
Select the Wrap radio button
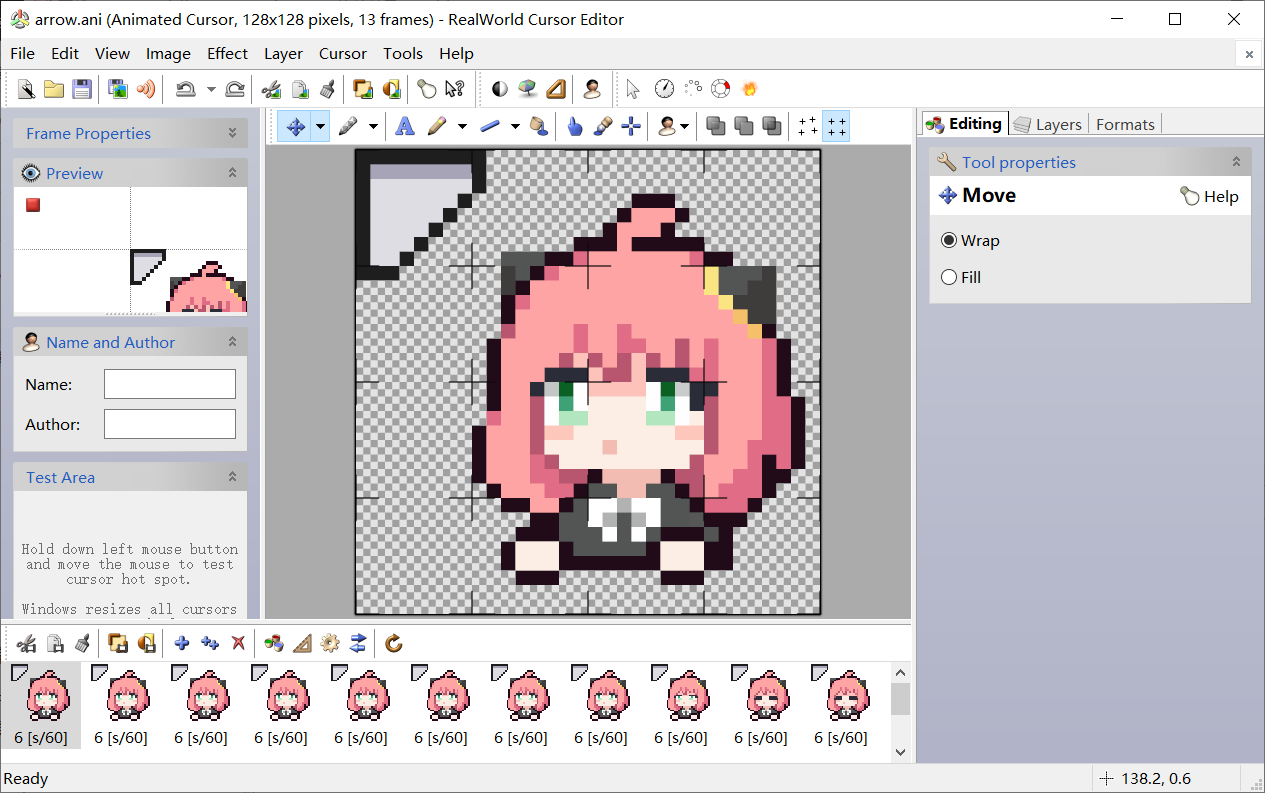[x=949, y=241]
